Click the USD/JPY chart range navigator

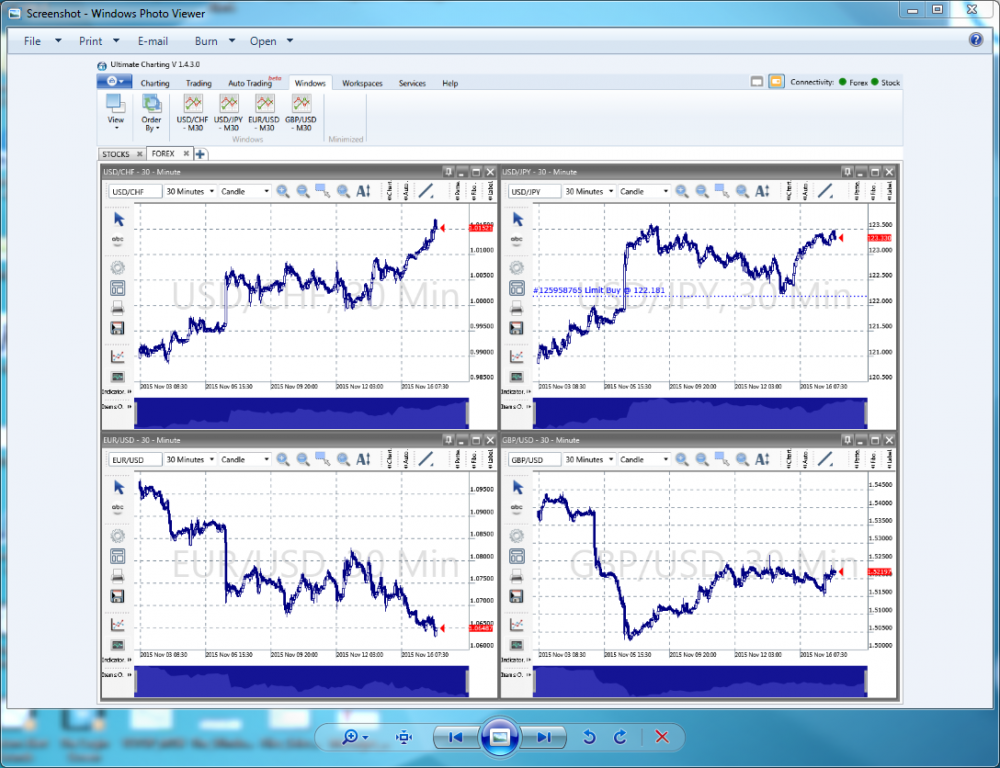pos(700,413)
